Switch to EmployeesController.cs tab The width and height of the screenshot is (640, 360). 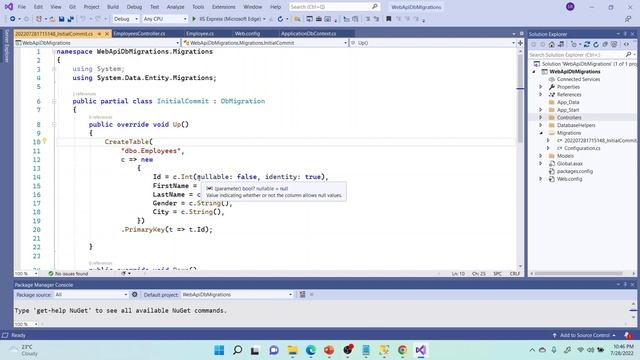[x=139, y=33]
